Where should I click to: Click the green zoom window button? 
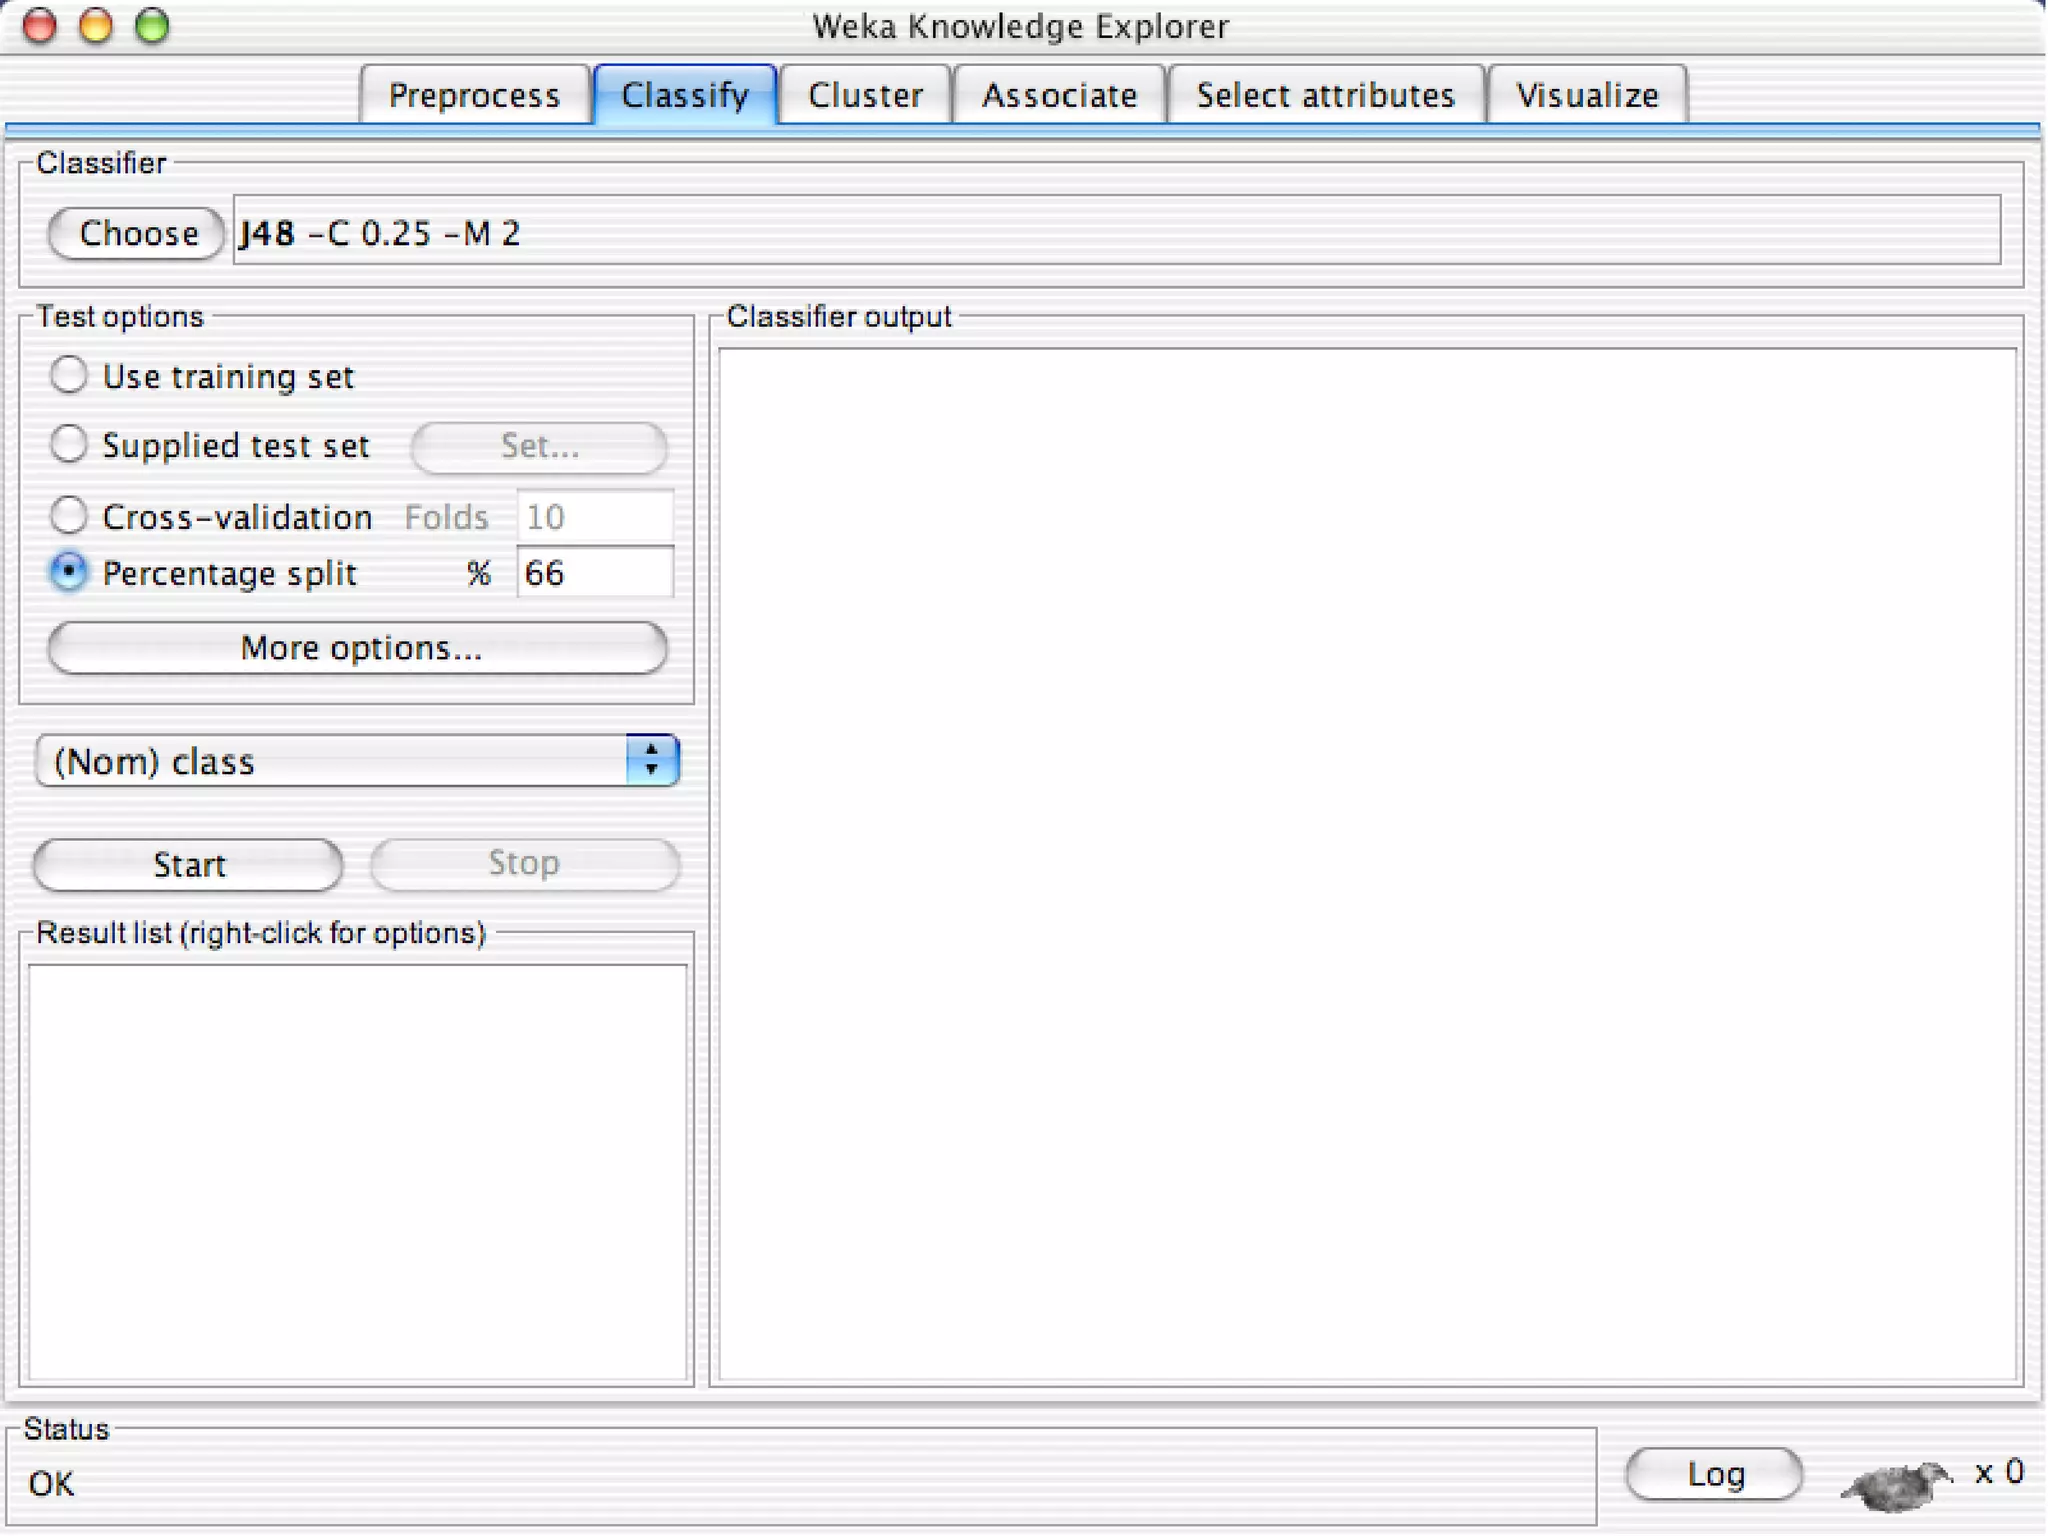click(152, 26)
